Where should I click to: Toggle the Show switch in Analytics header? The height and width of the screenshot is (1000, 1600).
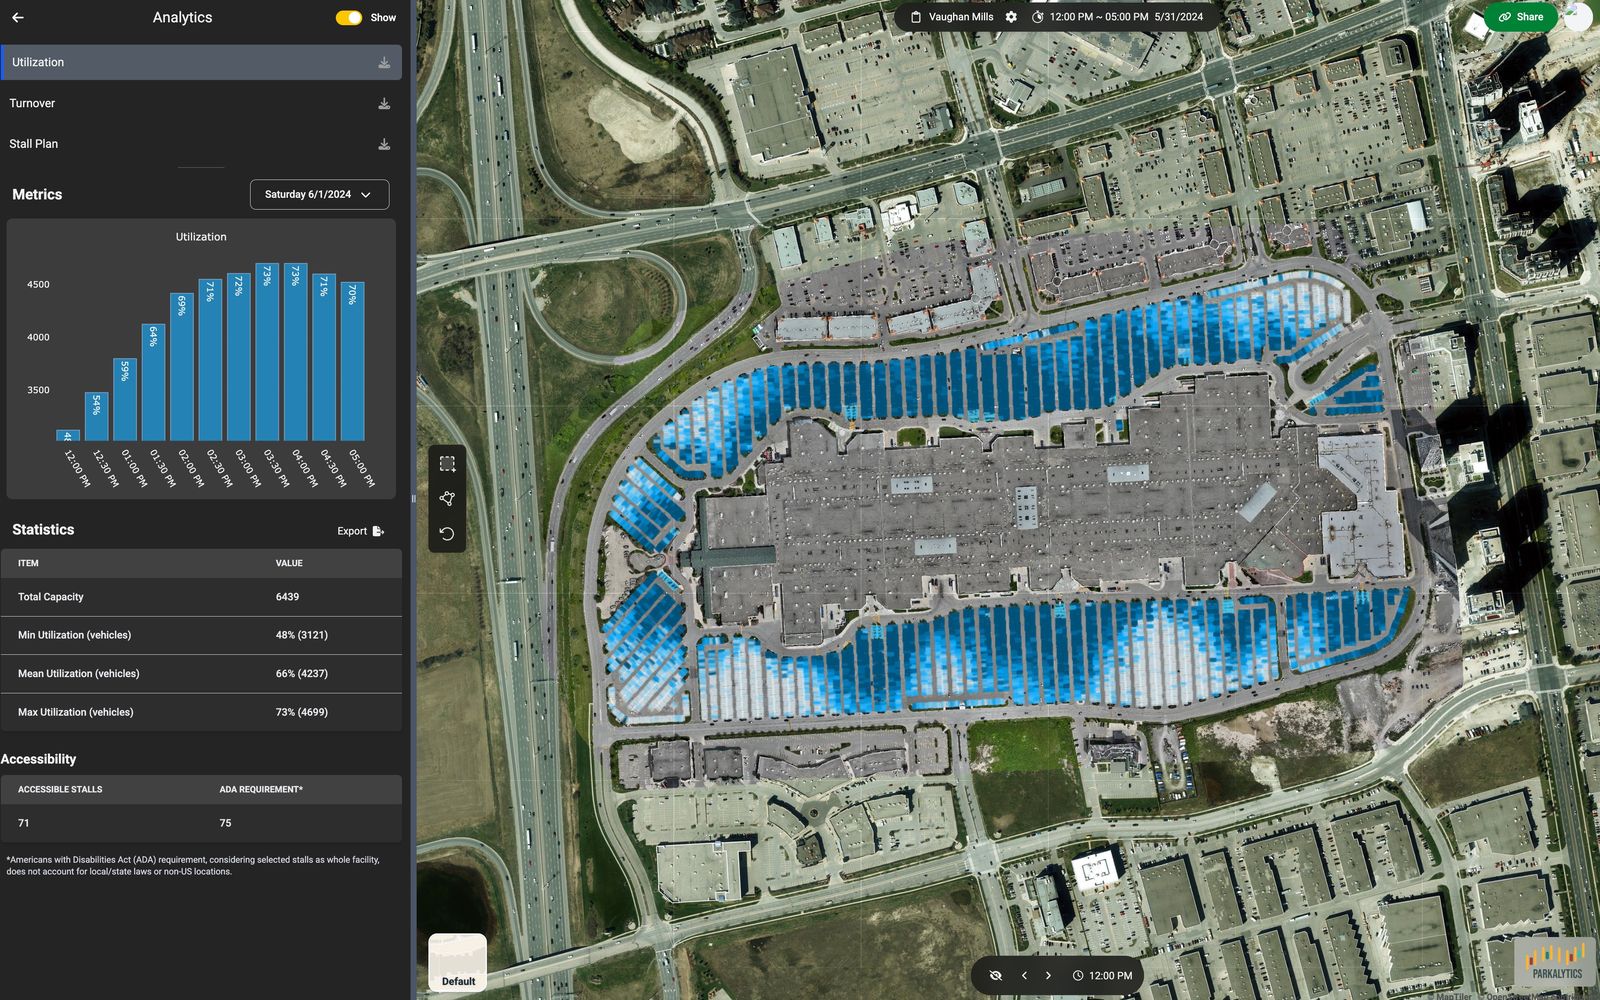(349, 17)
